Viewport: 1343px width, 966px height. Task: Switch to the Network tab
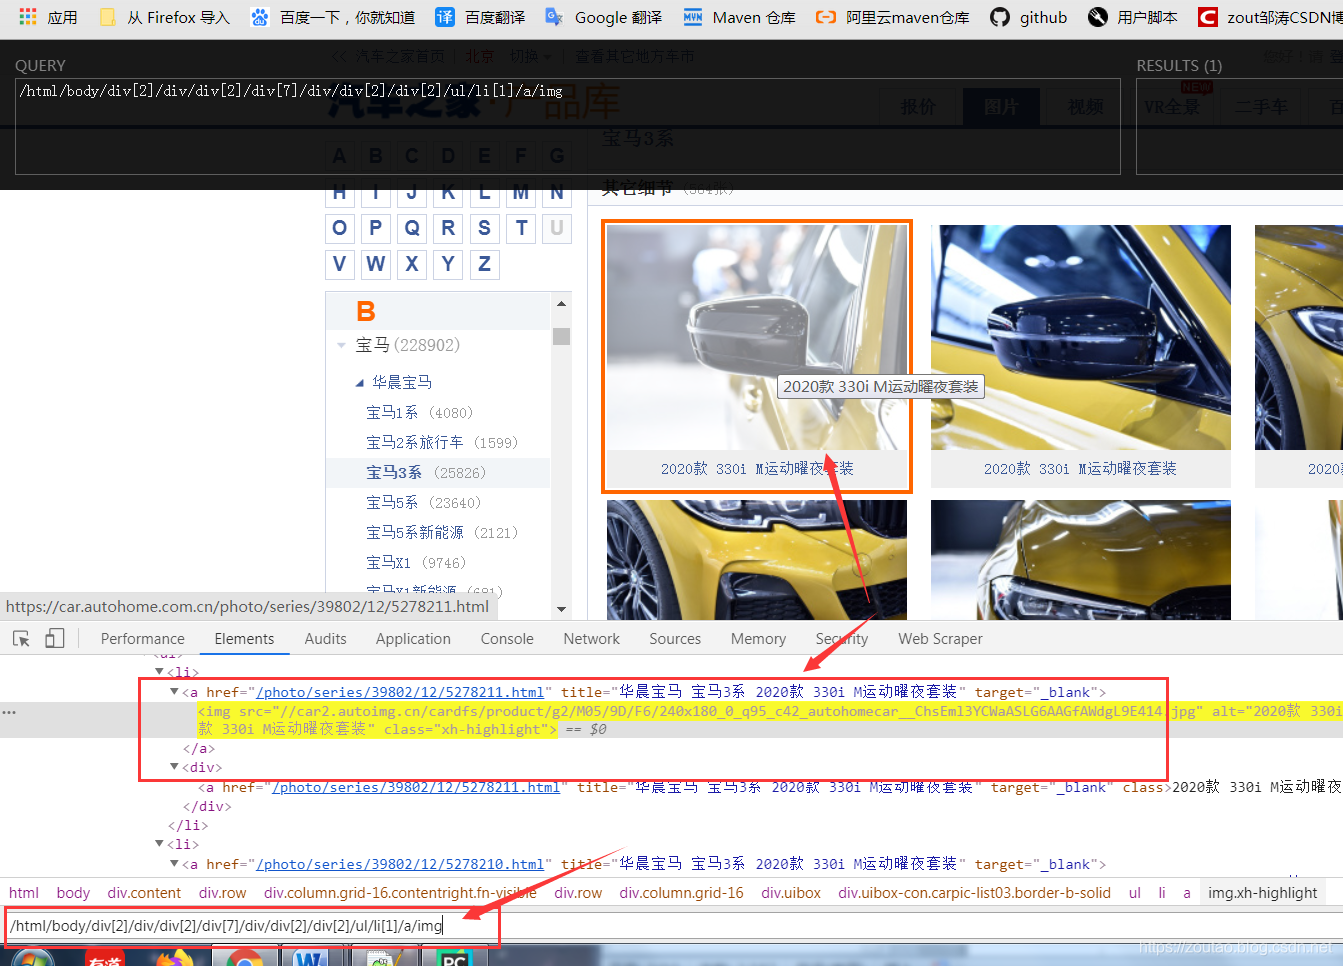pyautogui.click(x=591, y=638)
